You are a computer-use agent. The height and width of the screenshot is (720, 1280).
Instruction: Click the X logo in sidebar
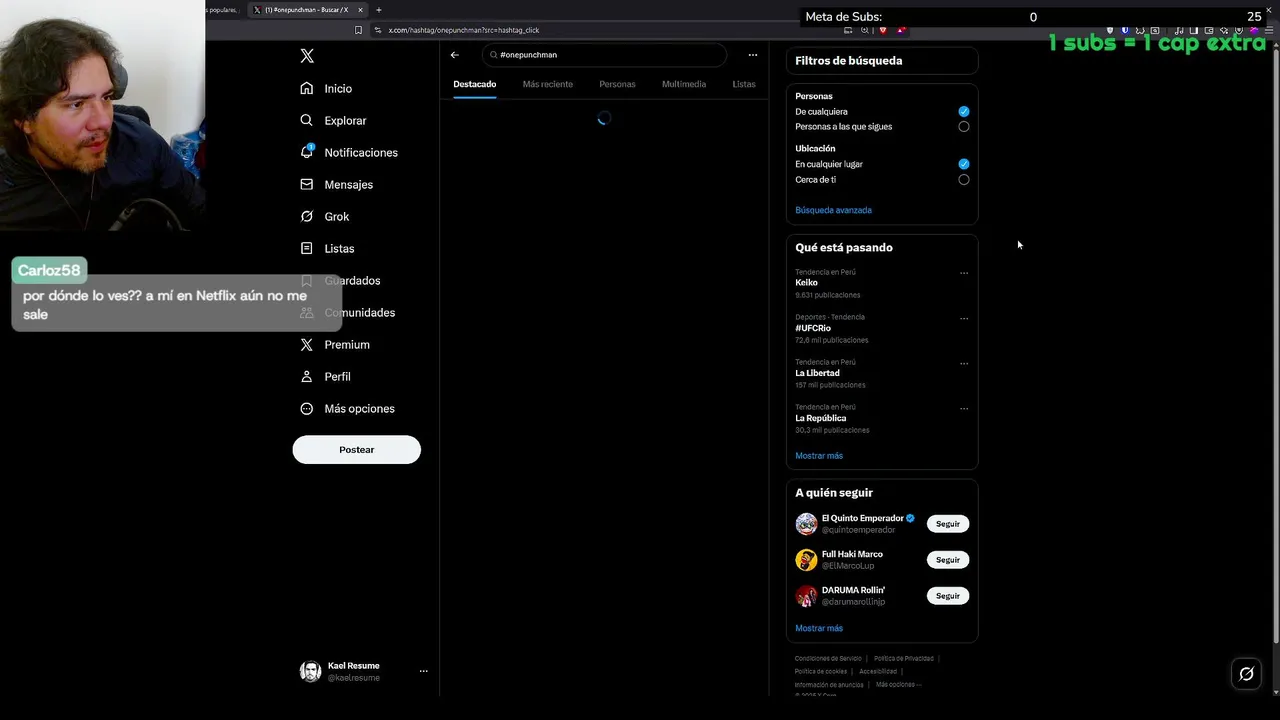point(307,56)
